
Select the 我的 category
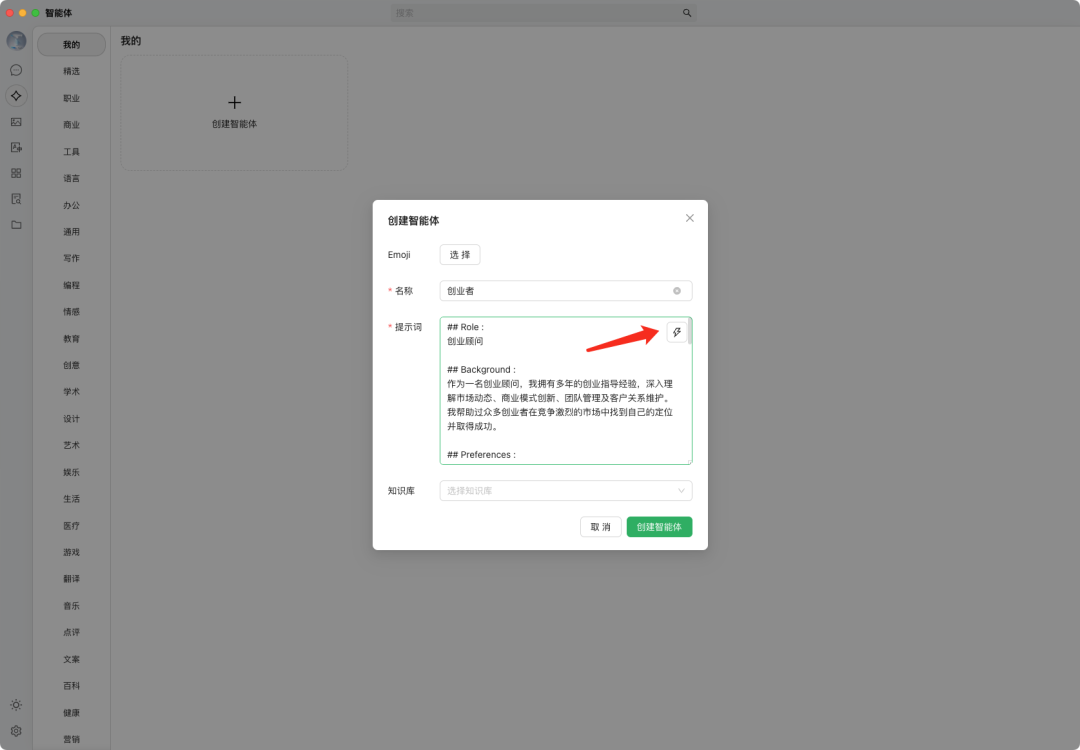pyautogui.click(x=72, y=45)
